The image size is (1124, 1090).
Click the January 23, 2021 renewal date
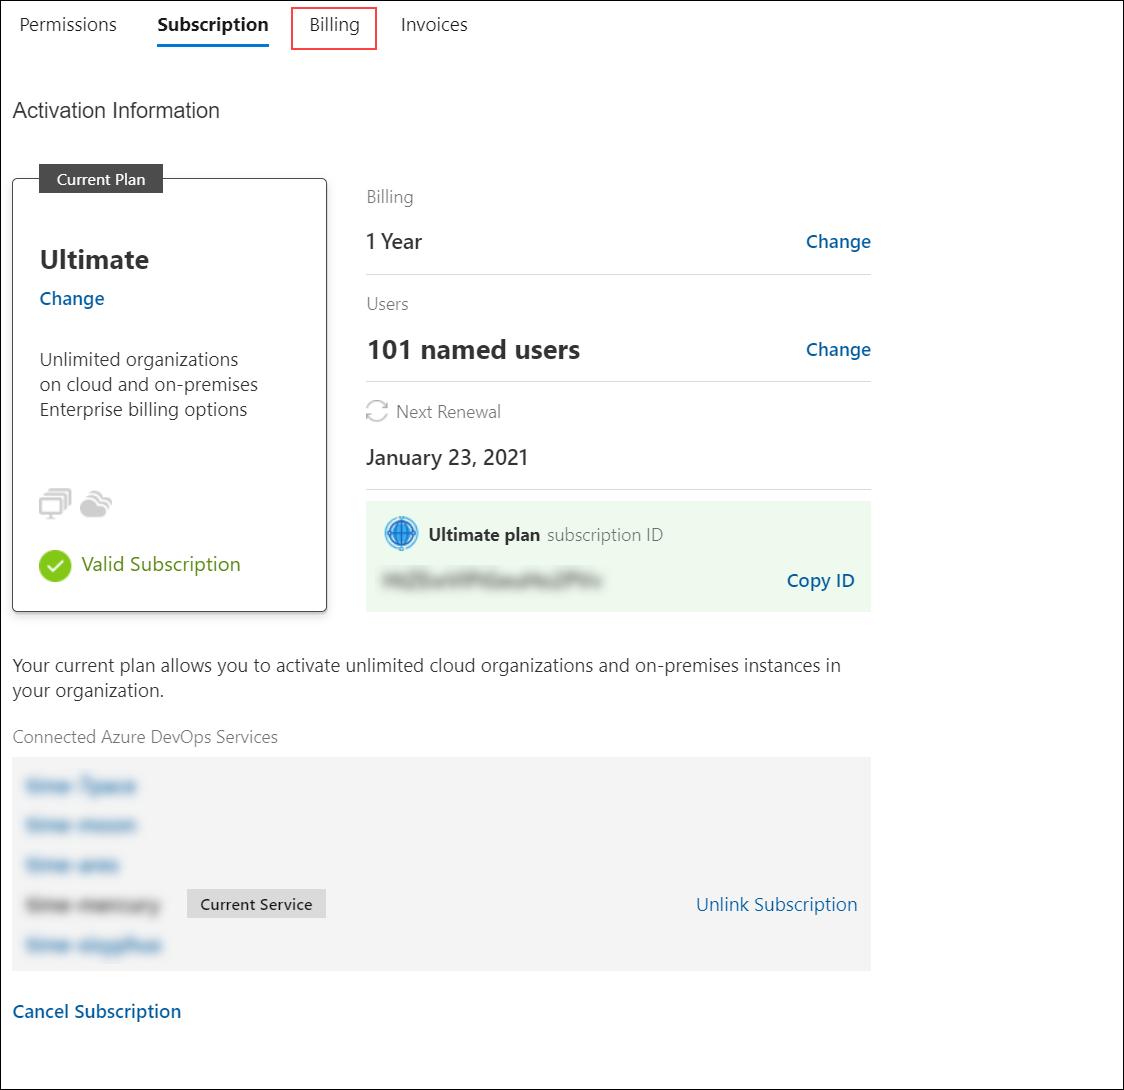(447, 457)
